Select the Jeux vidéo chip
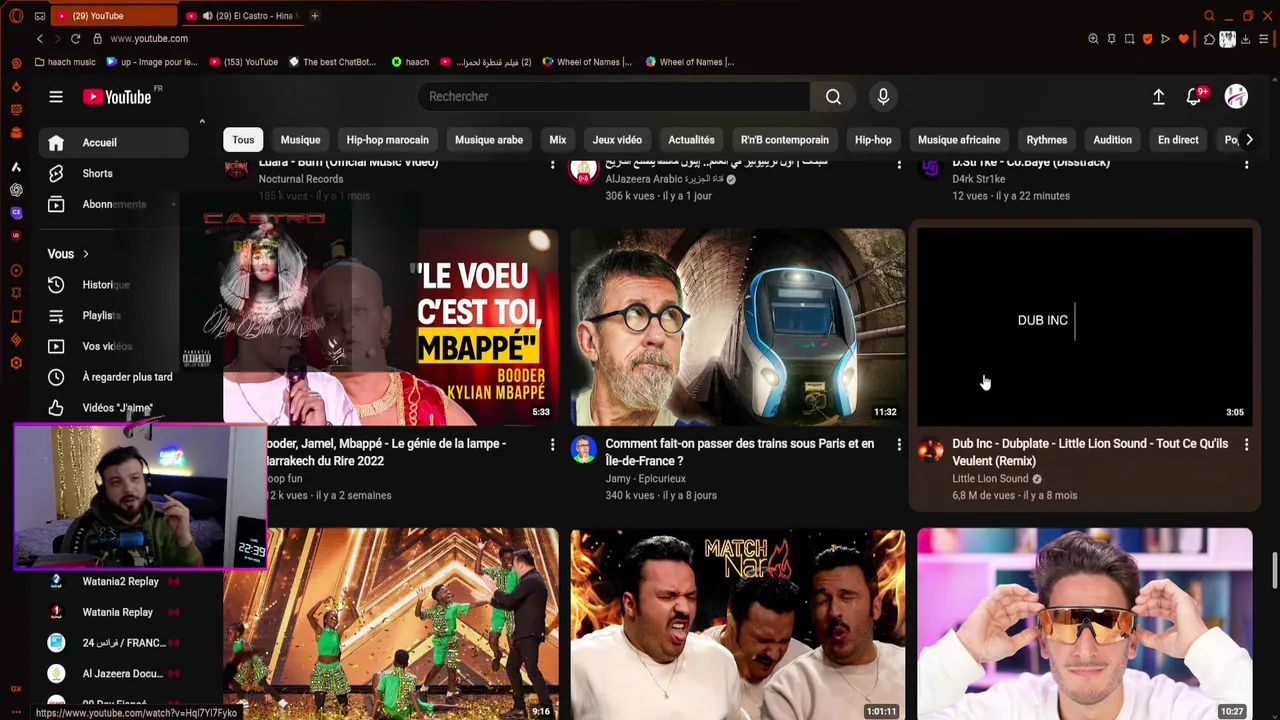1280x720 pixels. 617,140
